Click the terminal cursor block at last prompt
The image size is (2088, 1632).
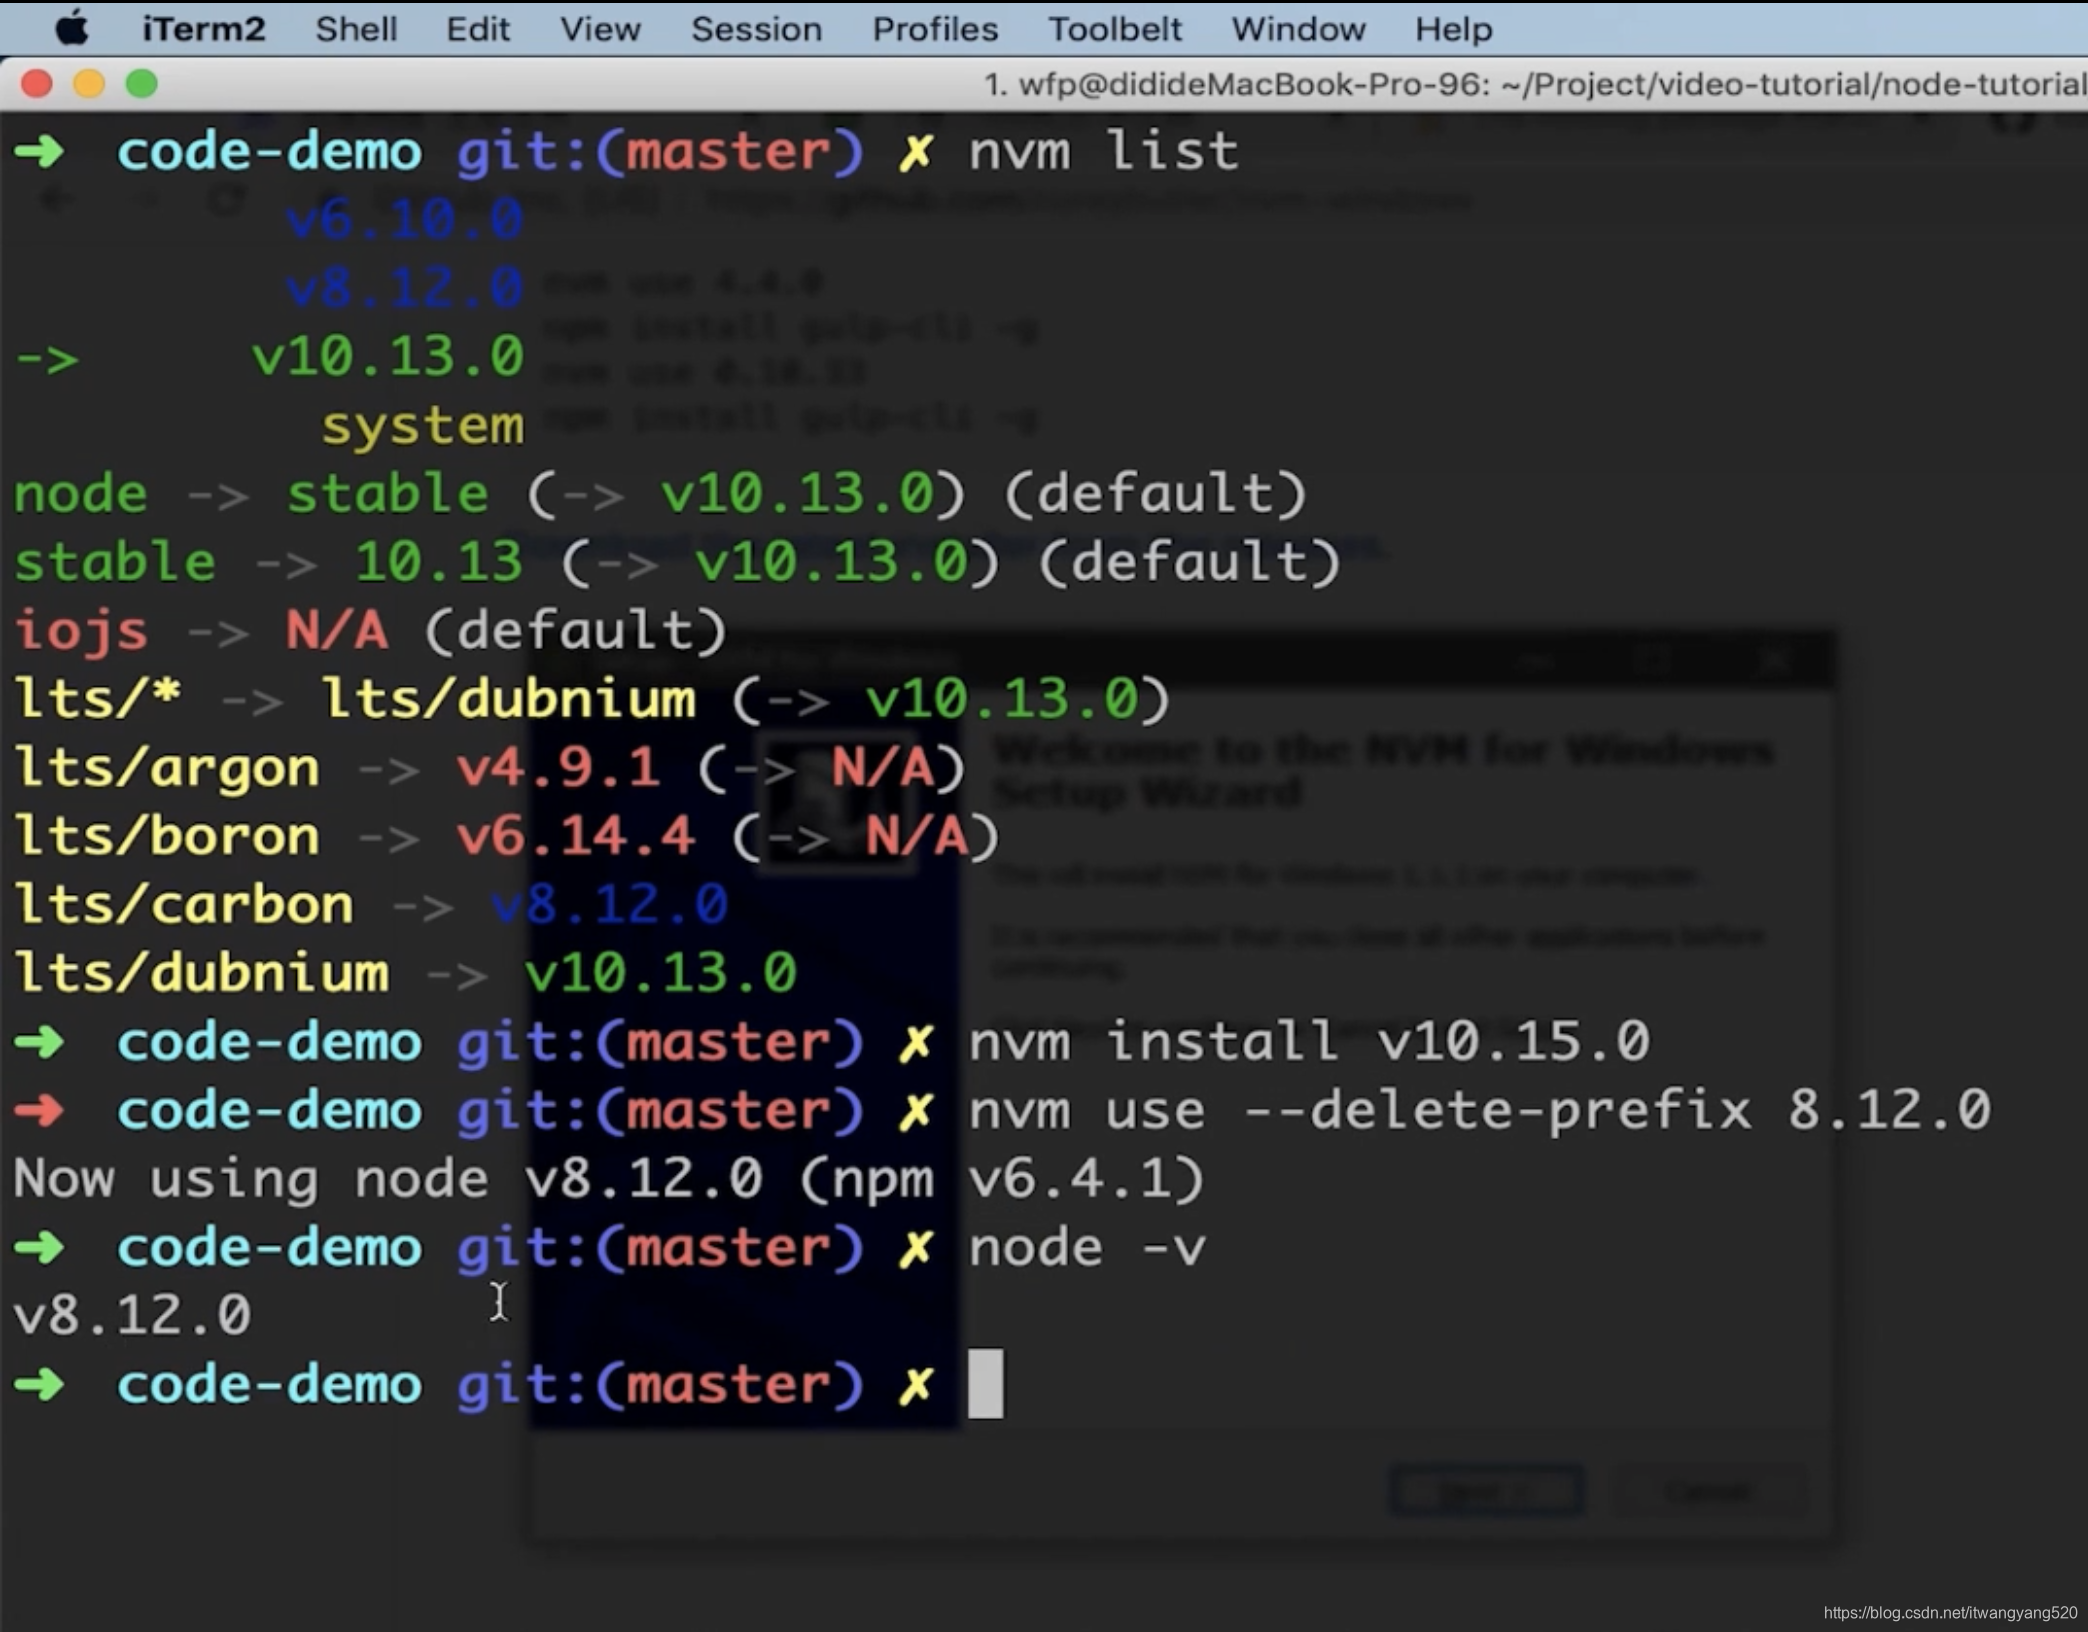[x=985, y=1384]
